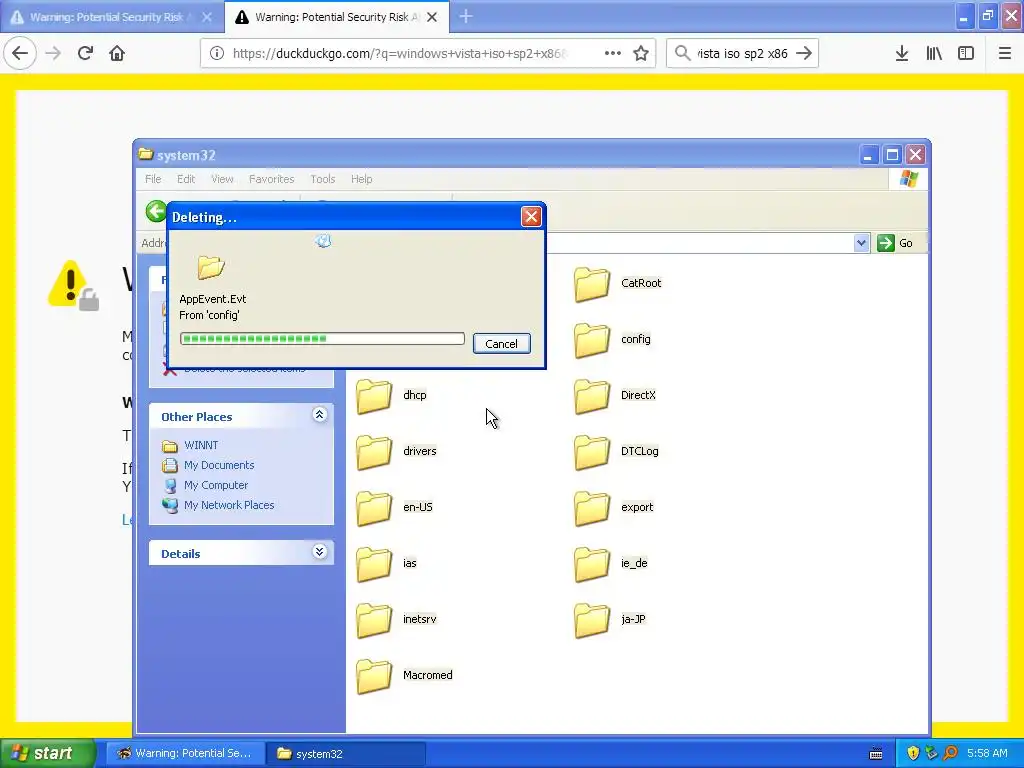Click the taskbar clock 5:58 AM

click(x=987, y=754)
